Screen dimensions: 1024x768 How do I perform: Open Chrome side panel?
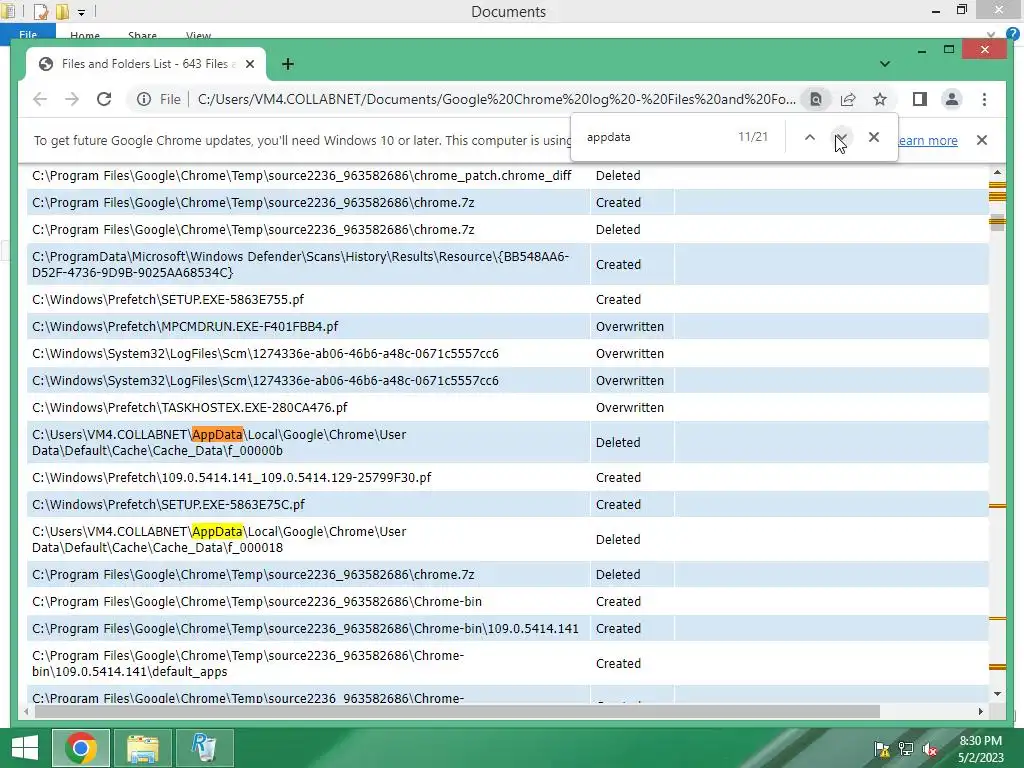point(920,99)
